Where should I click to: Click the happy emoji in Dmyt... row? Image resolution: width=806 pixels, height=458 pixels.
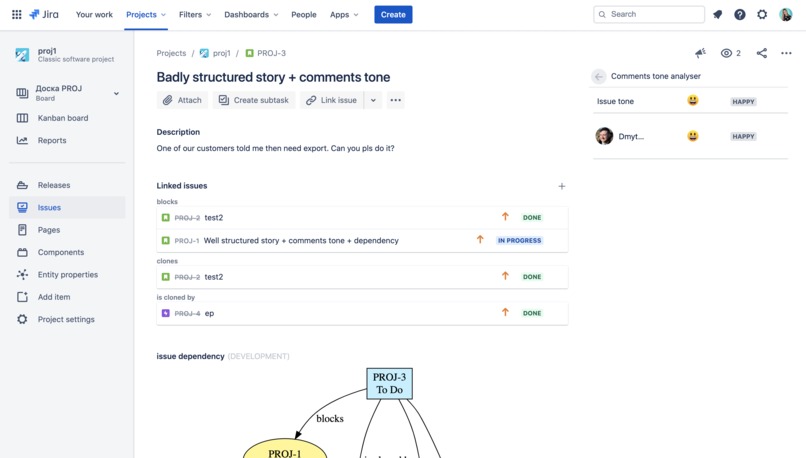point(693,136)
